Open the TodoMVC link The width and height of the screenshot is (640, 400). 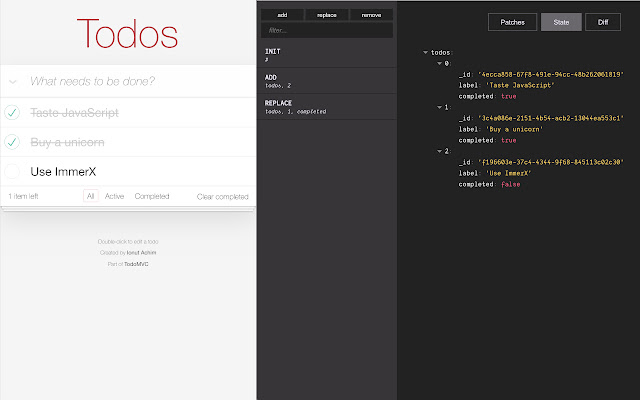[136, 264]
